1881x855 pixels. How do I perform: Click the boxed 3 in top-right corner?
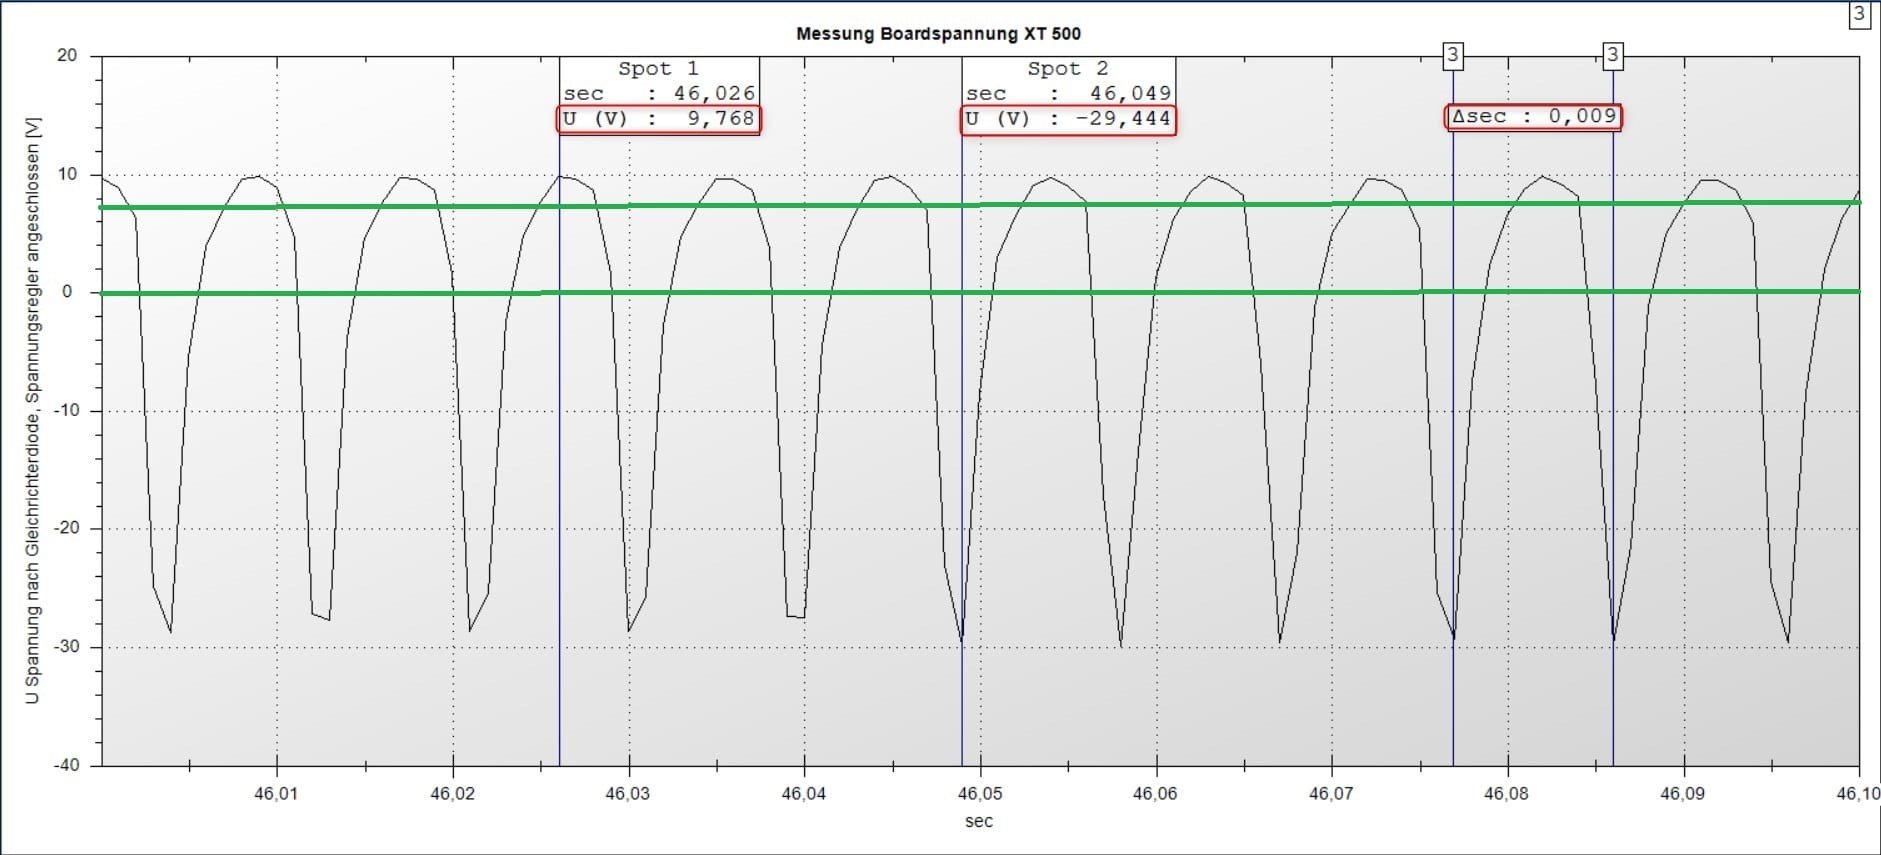click(x=1859, y=15)
